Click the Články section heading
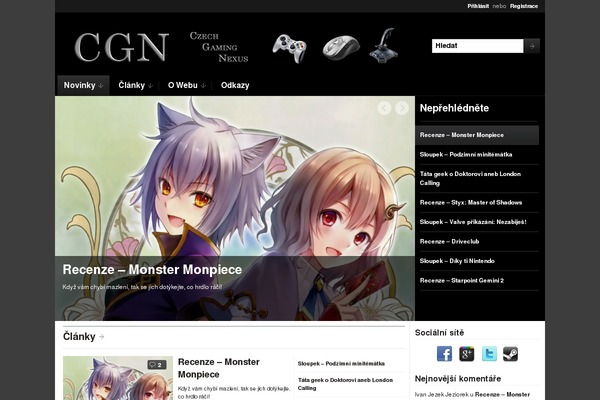 pyautogui.click(x=79, y=336)
